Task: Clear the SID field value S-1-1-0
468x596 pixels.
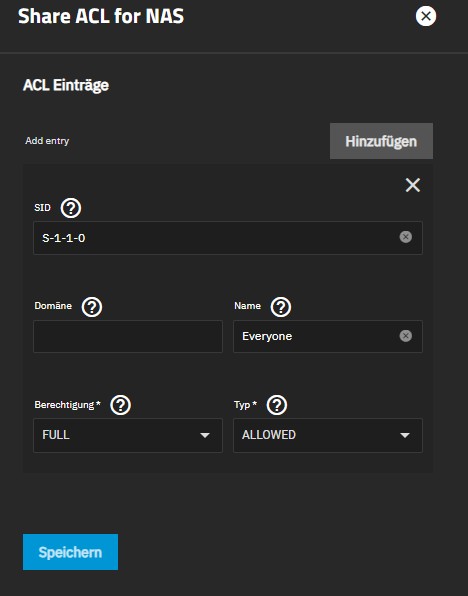Action: coord(406,237)
